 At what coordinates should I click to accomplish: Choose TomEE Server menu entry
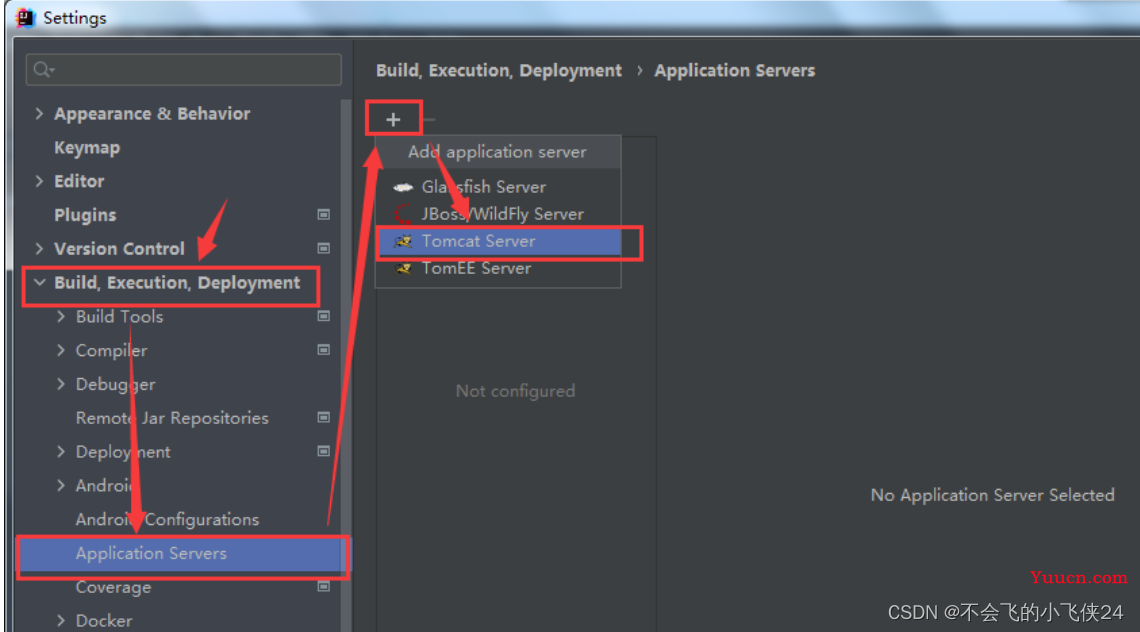point(499,268)
